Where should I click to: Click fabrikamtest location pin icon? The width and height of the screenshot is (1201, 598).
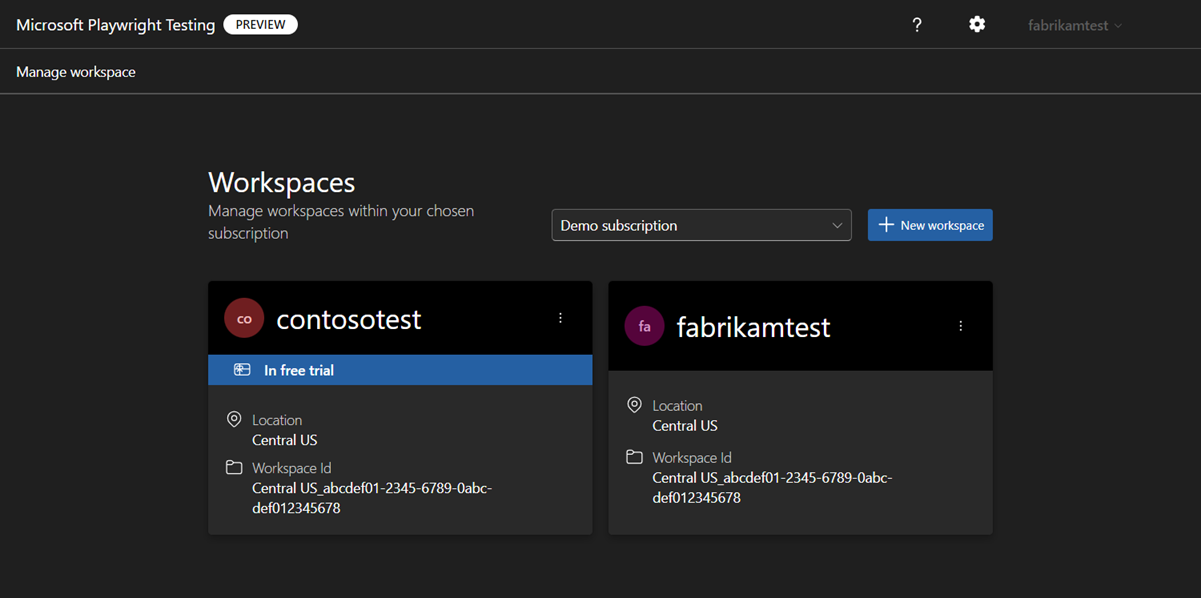634,405
